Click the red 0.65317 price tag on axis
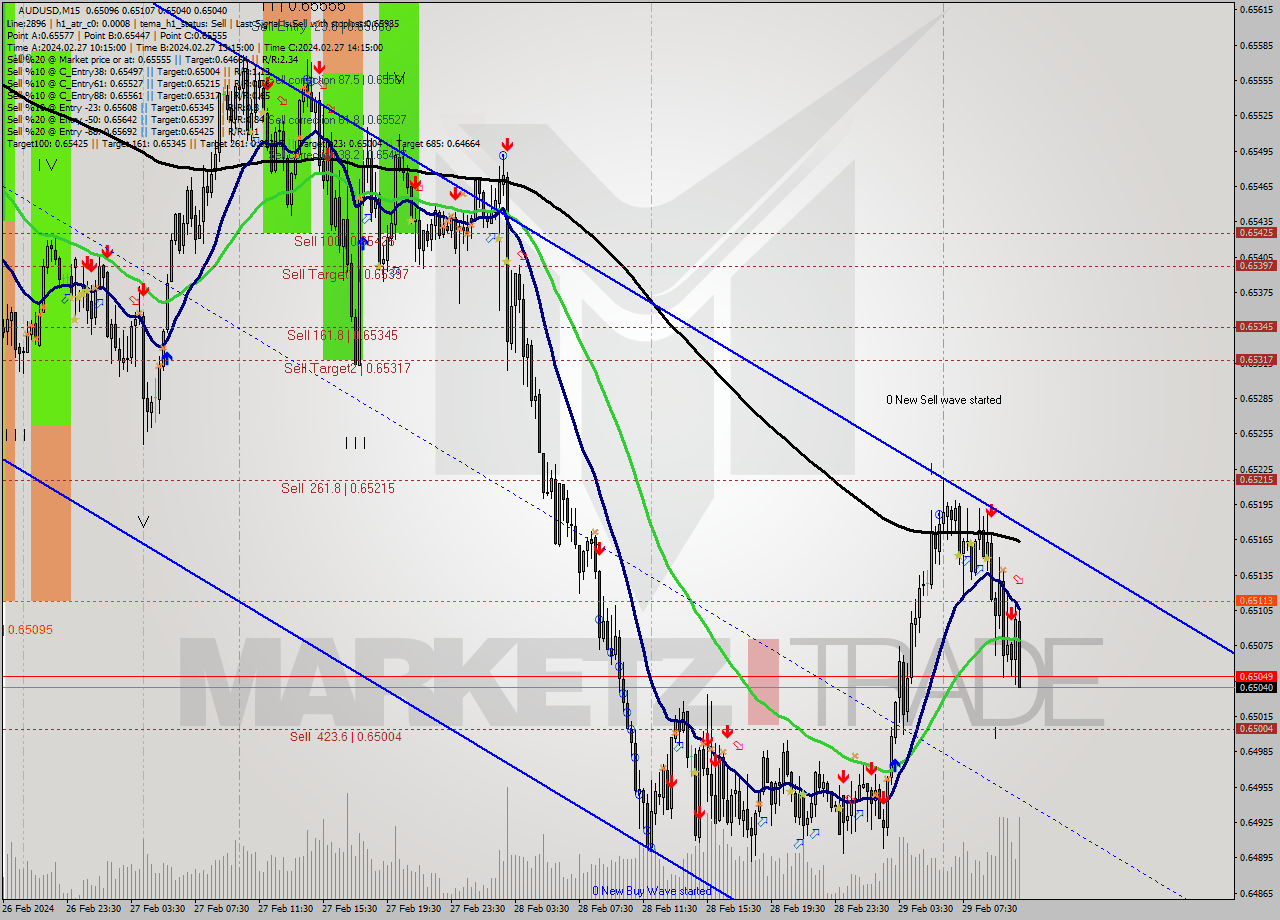Image resolution: width=1280 pixels, height=920 pixels. [1257, 359]
